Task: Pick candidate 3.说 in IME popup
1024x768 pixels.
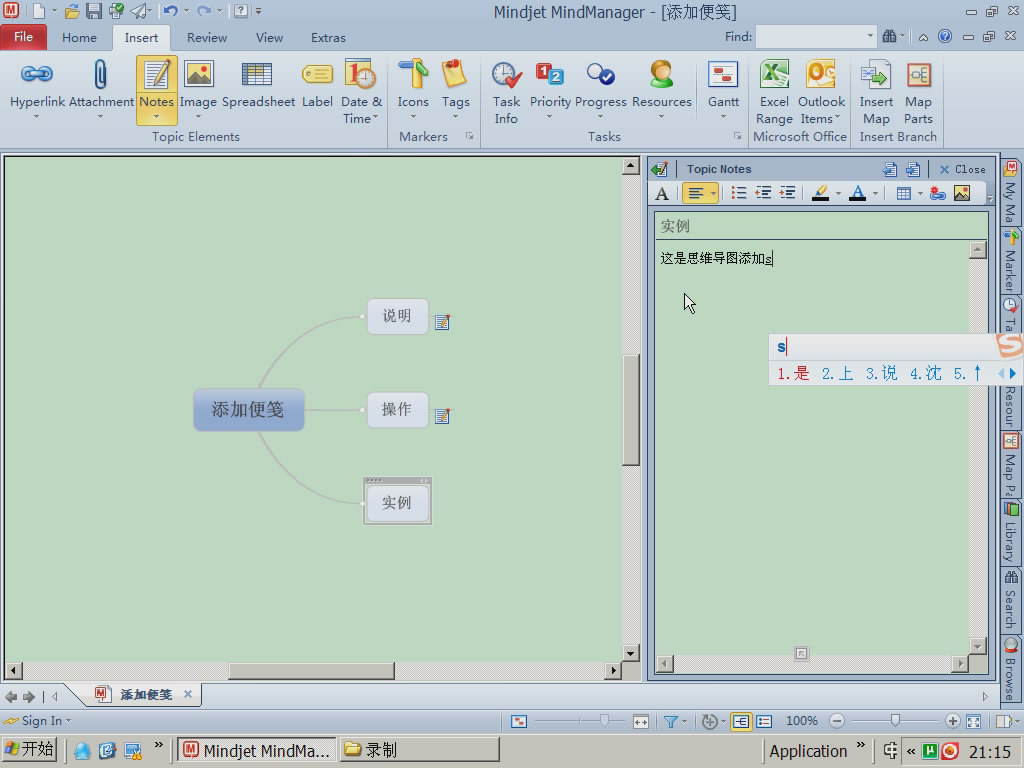Action: tap(881, 374)
